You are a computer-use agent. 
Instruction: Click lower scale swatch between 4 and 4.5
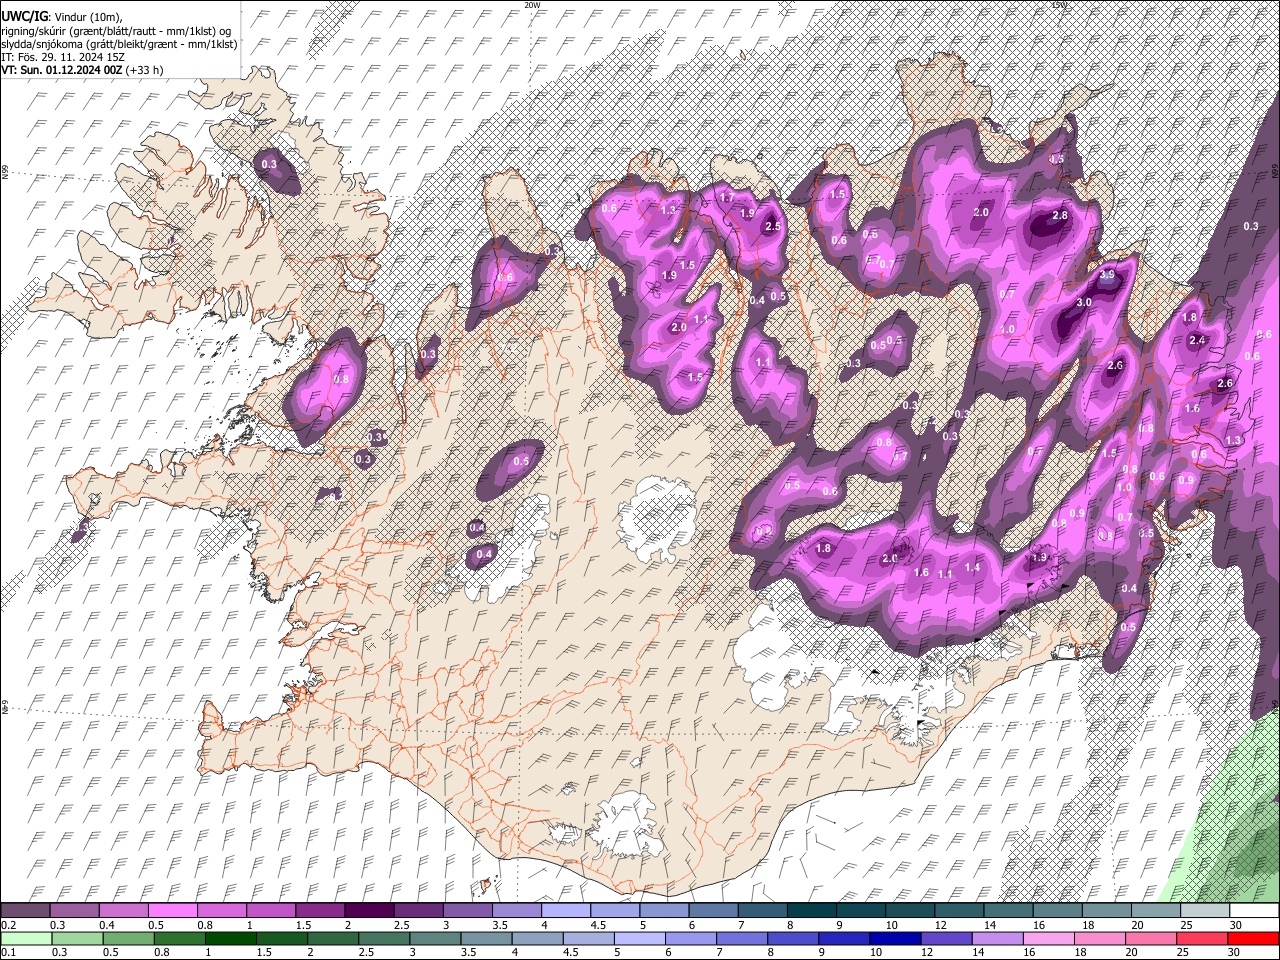point(538,938)
